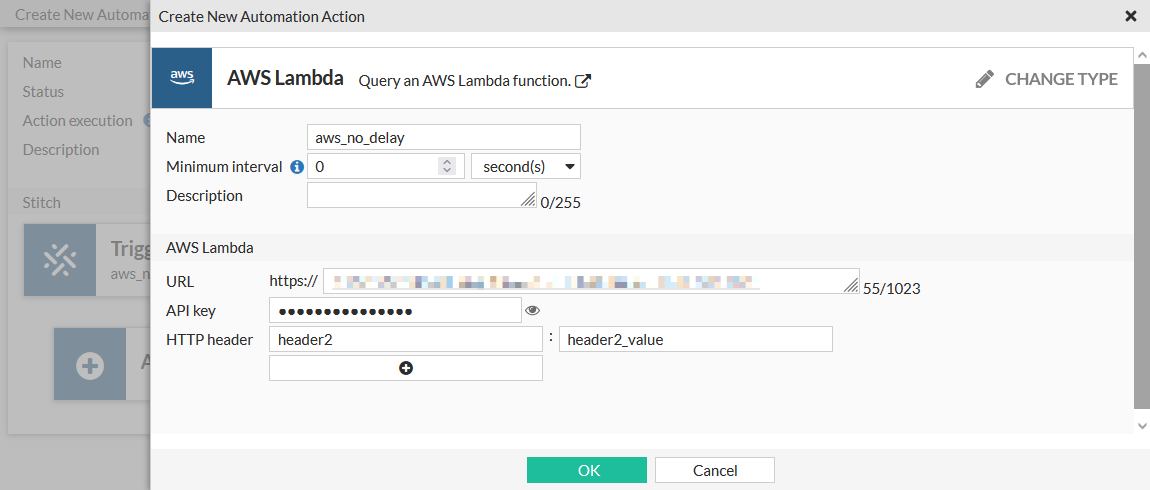Open the AWS Lambda external documentation link icon
This screenshot has width=1150, height=490.
(x=583, y=81)
